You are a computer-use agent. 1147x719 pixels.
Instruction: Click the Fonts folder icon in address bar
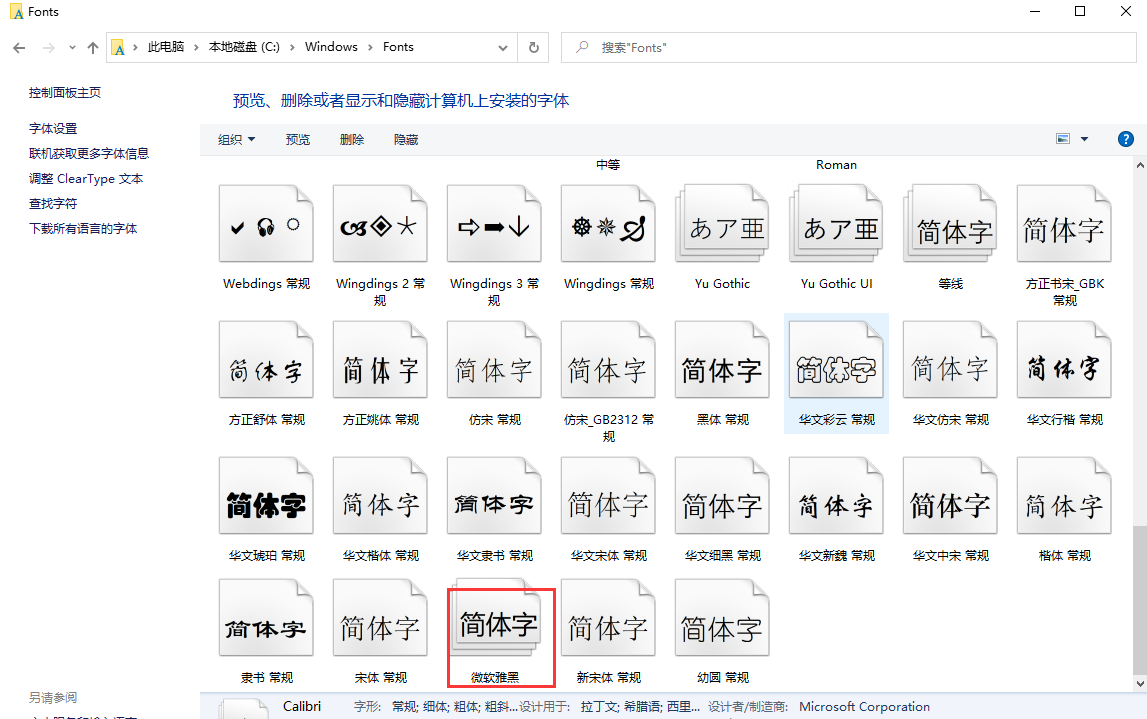click(x=118, y=48)
